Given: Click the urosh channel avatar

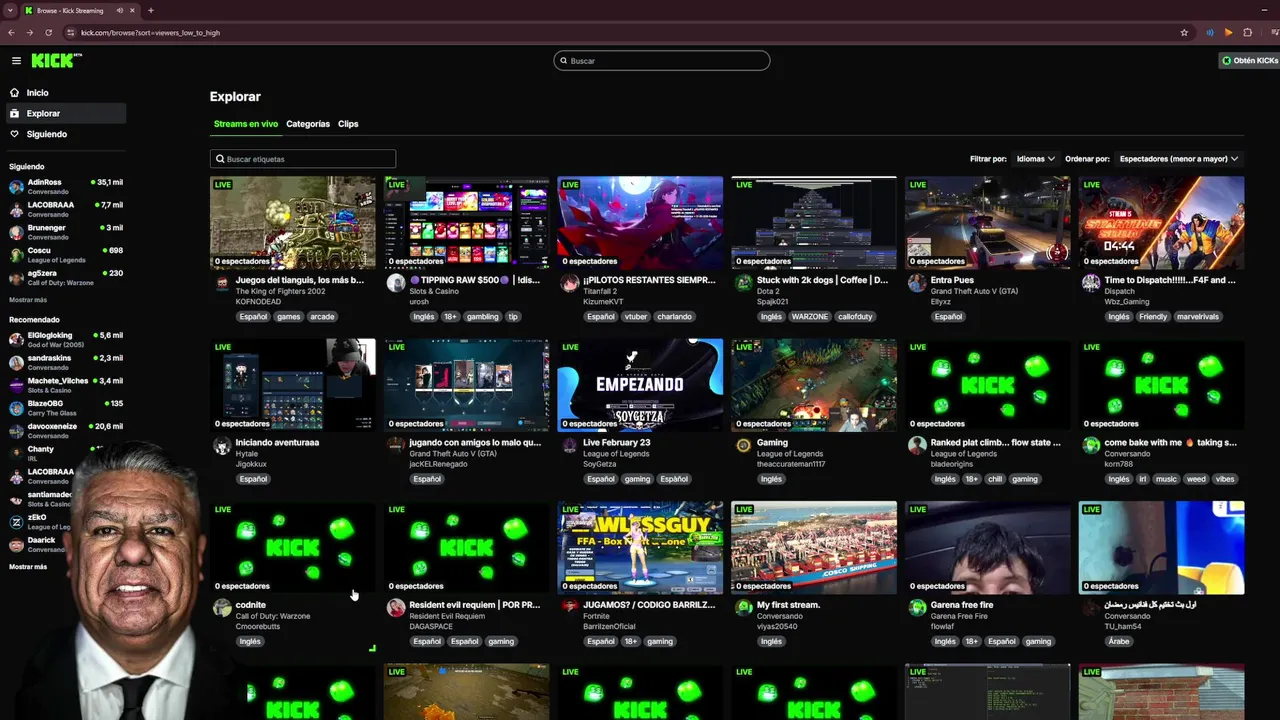Looking at the screenshot, I should click(396, 283).
